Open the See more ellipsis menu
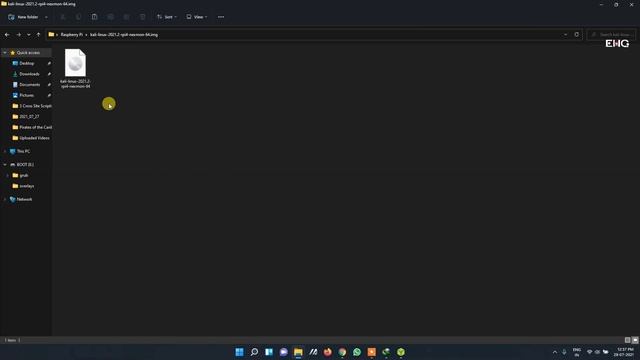 [x=221, y=17]
